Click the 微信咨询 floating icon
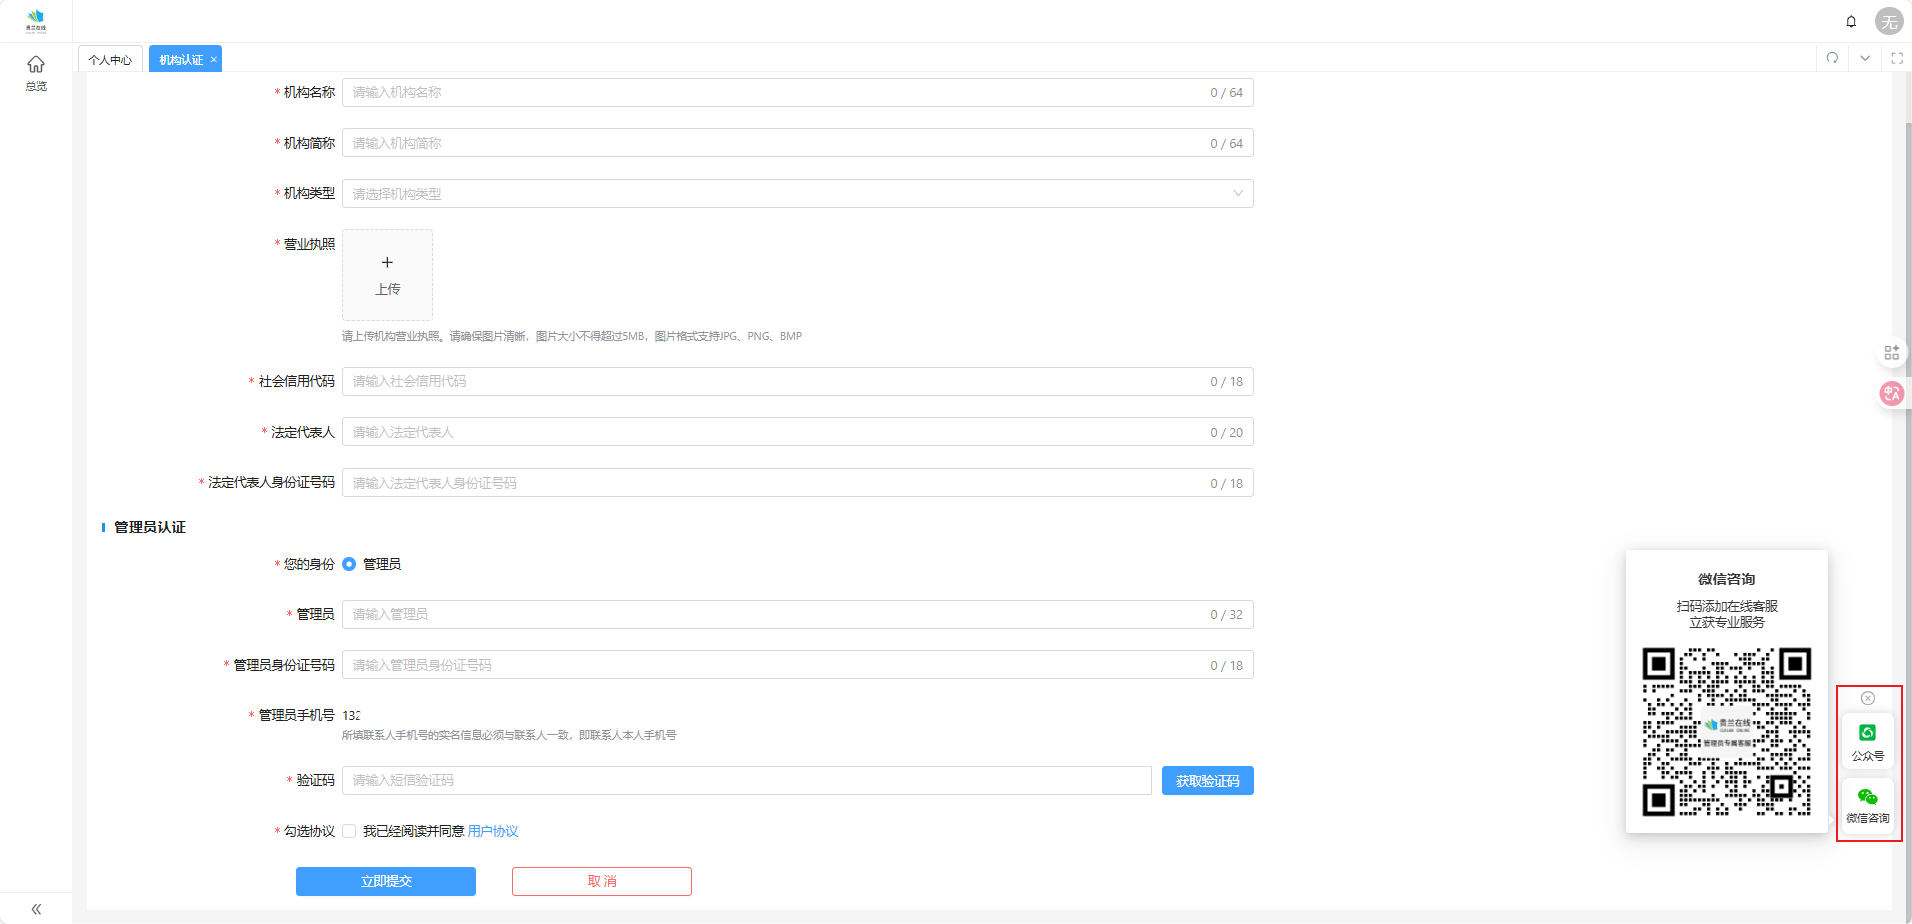Screen dimensions: 1912x924 (1867, 804)
